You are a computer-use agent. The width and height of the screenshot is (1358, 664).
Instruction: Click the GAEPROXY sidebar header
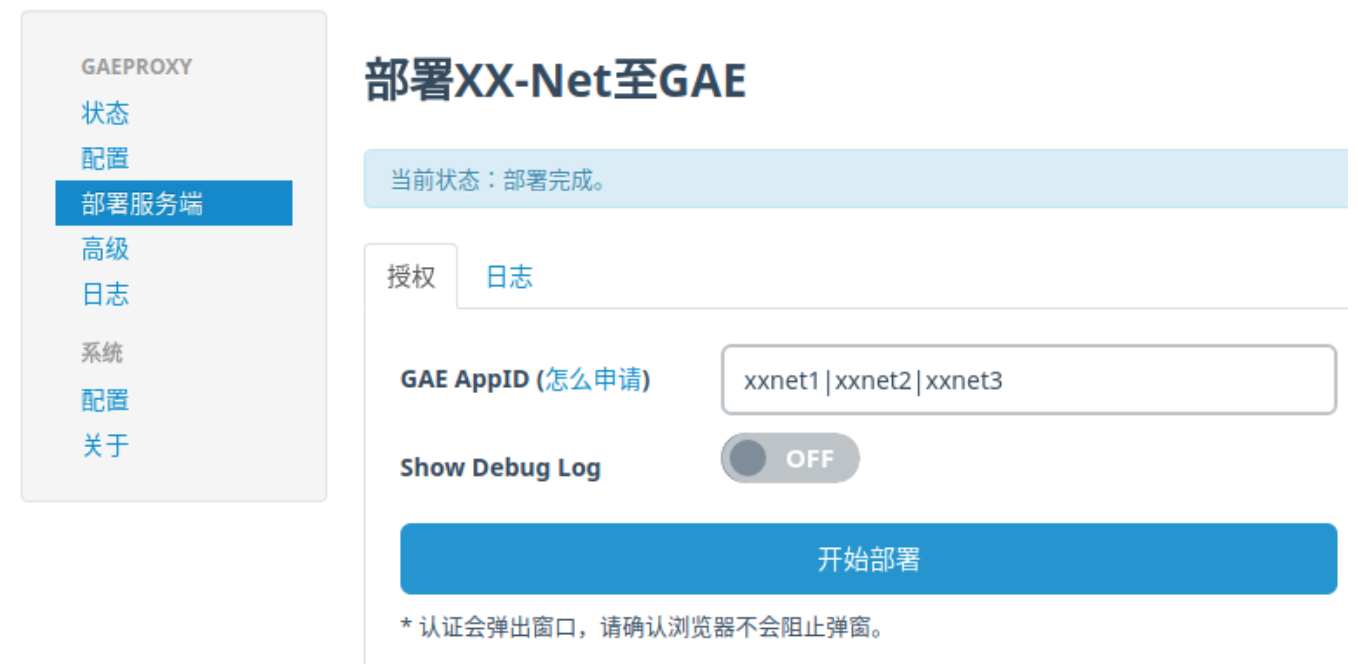tap(136, 67)
